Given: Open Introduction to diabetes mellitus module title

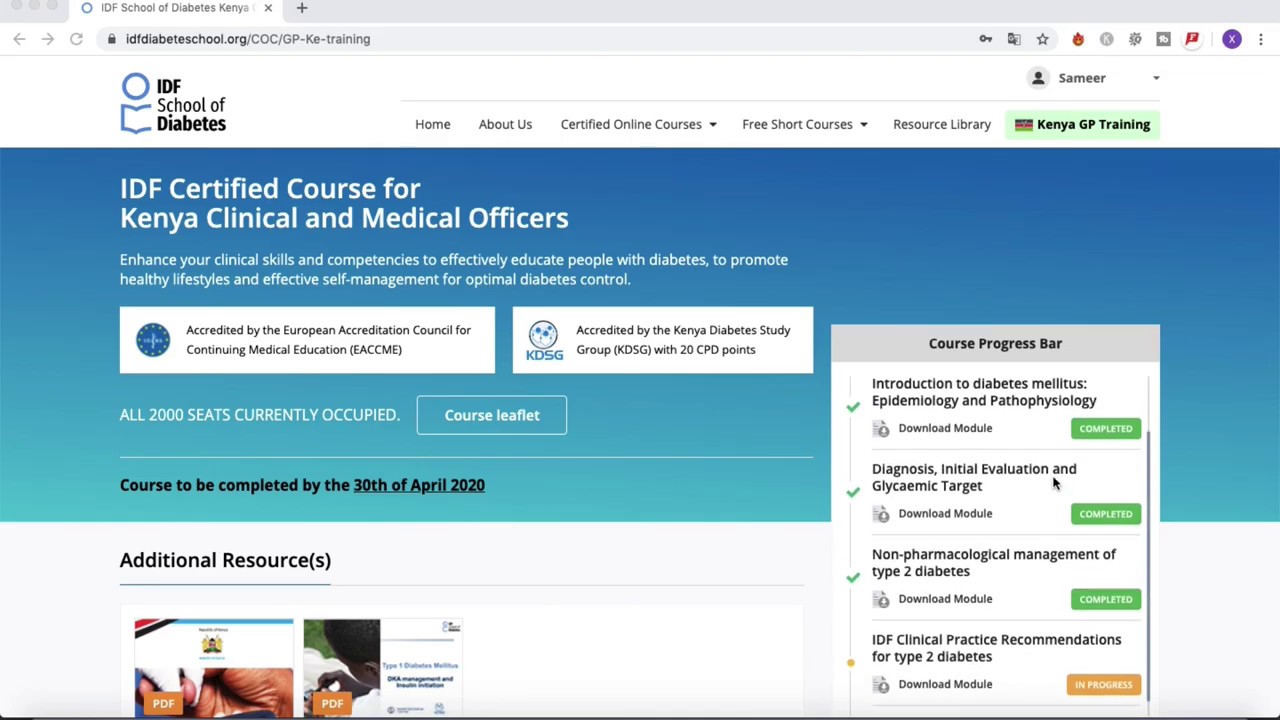Looking at the screenshot, I should click(x=984, y=392).
